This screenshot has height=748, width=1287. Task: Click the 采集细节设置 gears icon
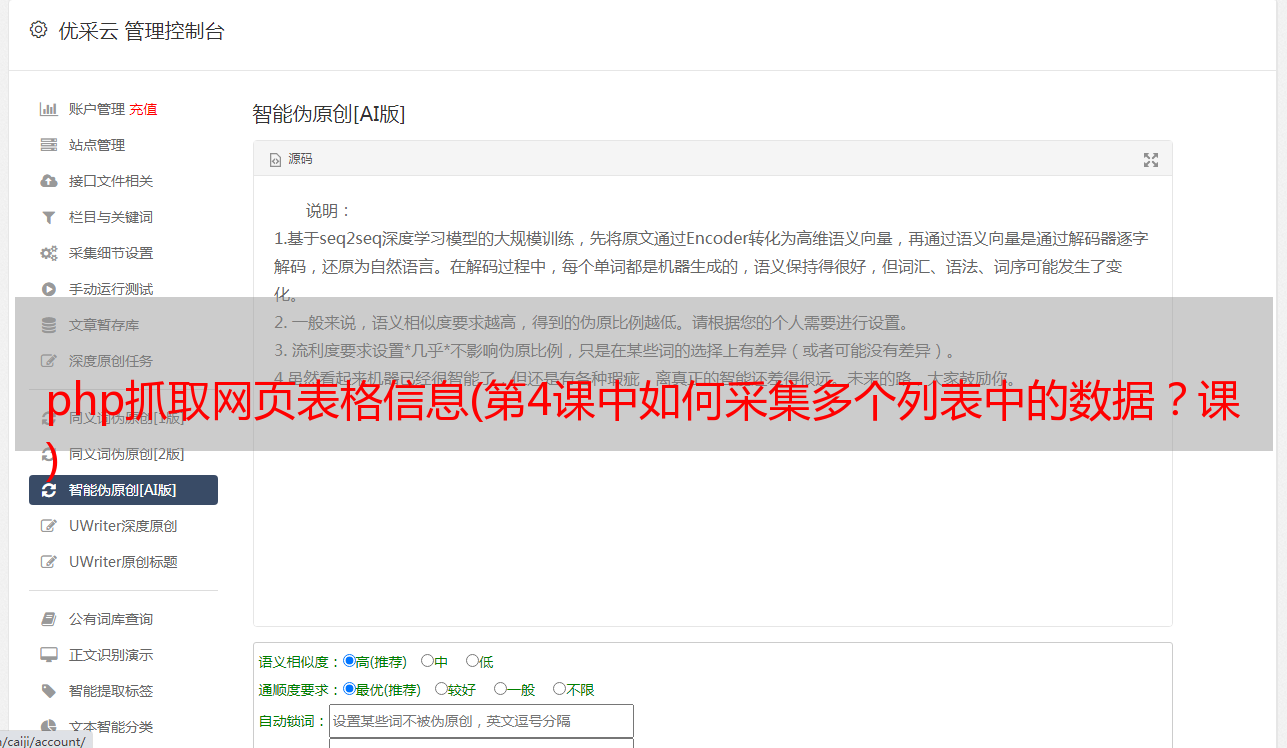pos(48,253)
